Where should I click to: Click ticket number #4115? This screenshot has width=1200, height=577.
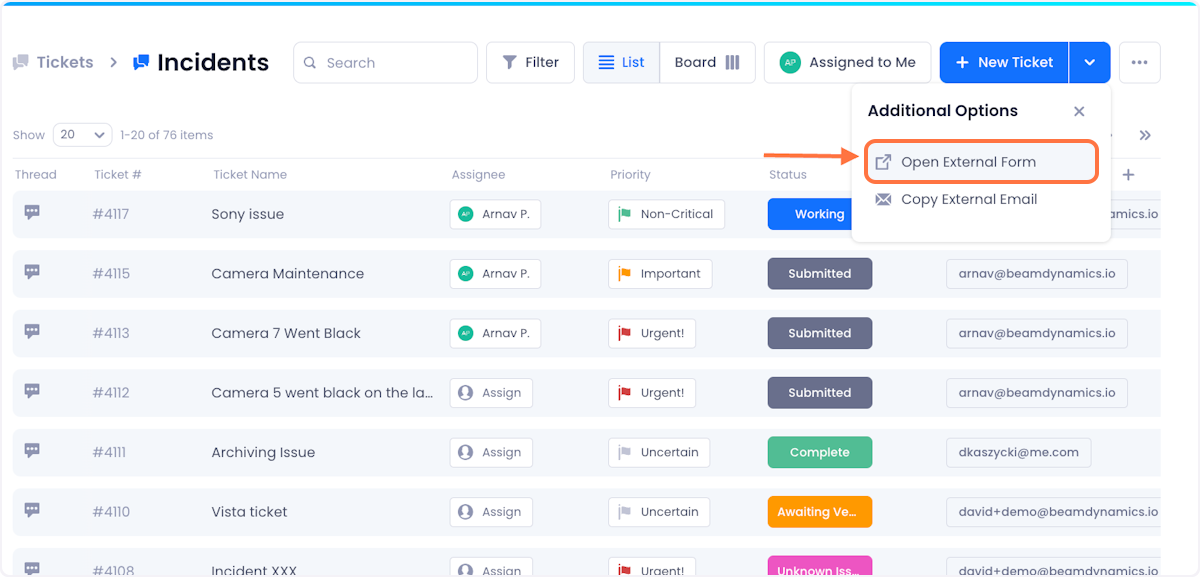click(x=111, y=273)
